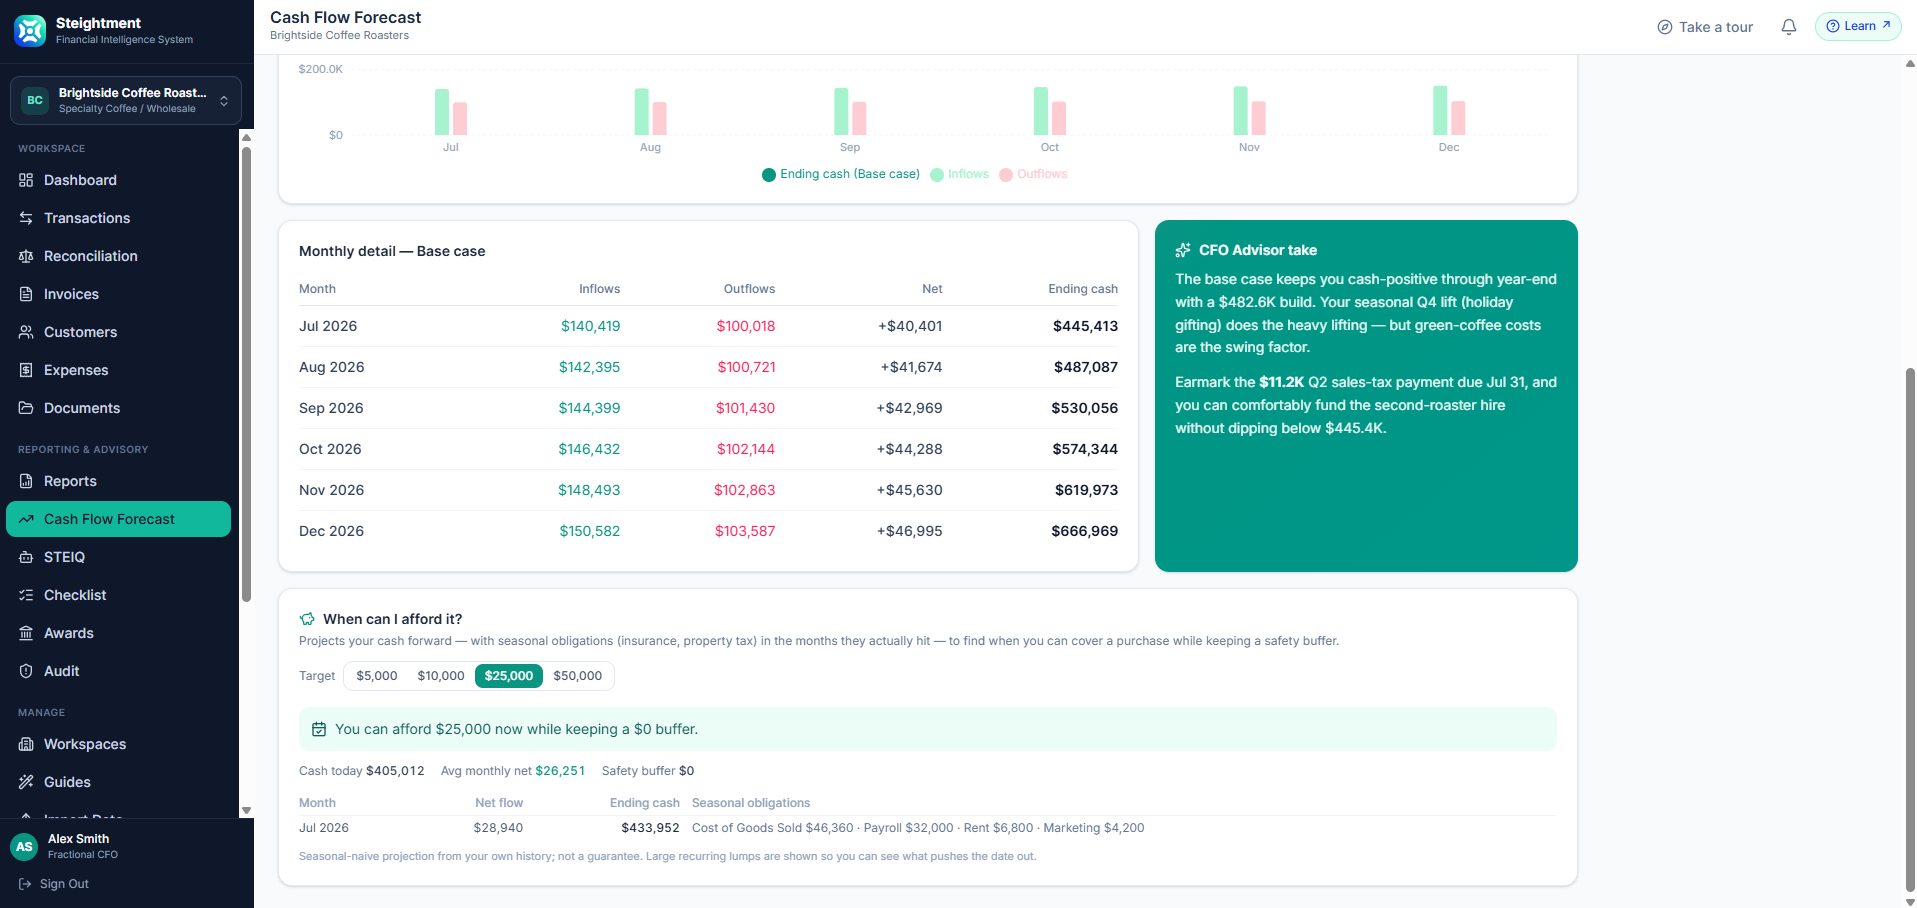Screen dimensions: 1917x908
Task: Click the Steightment logo icon
Action: [x=30, y=30]
